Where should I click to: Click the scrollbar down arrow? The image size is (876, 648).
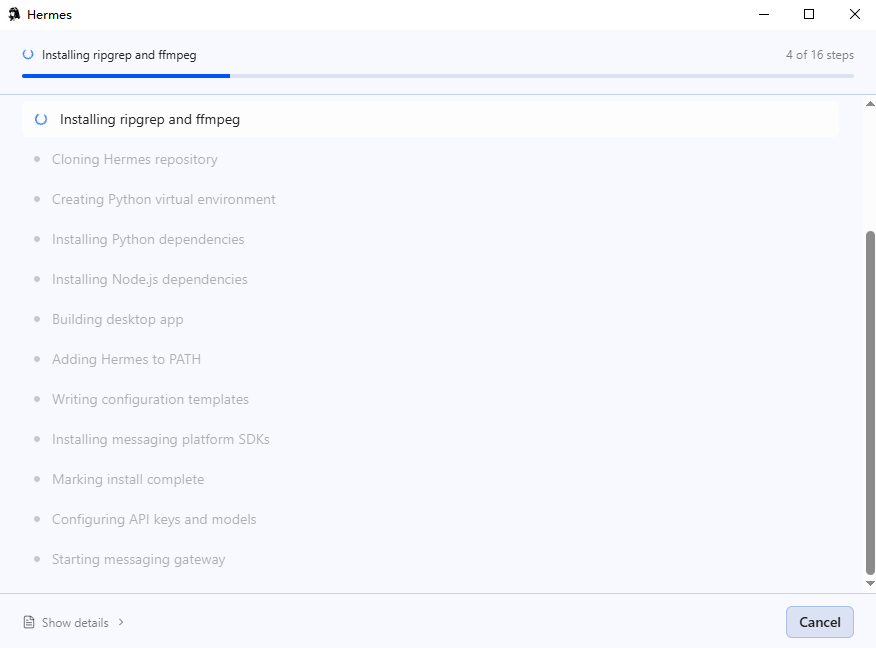870,583
